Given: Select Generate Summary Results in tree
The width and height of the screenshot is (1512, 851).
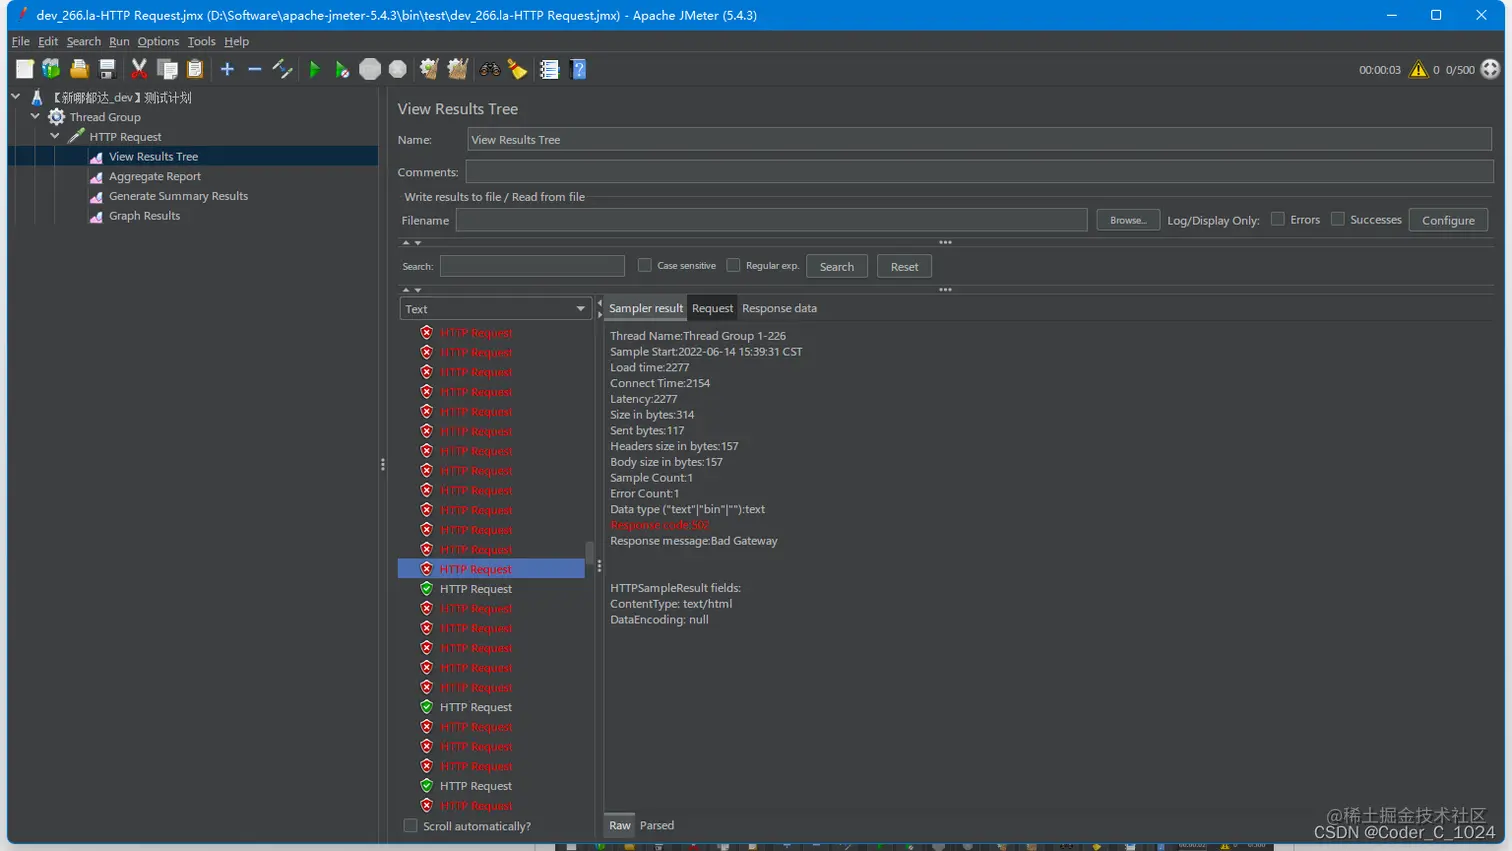Looking at the screenshot, I should point(178,196).
